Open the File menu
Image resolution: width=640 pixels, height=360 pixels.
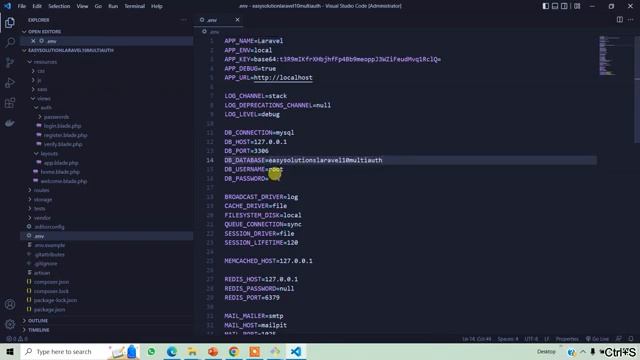pos(22,6)
